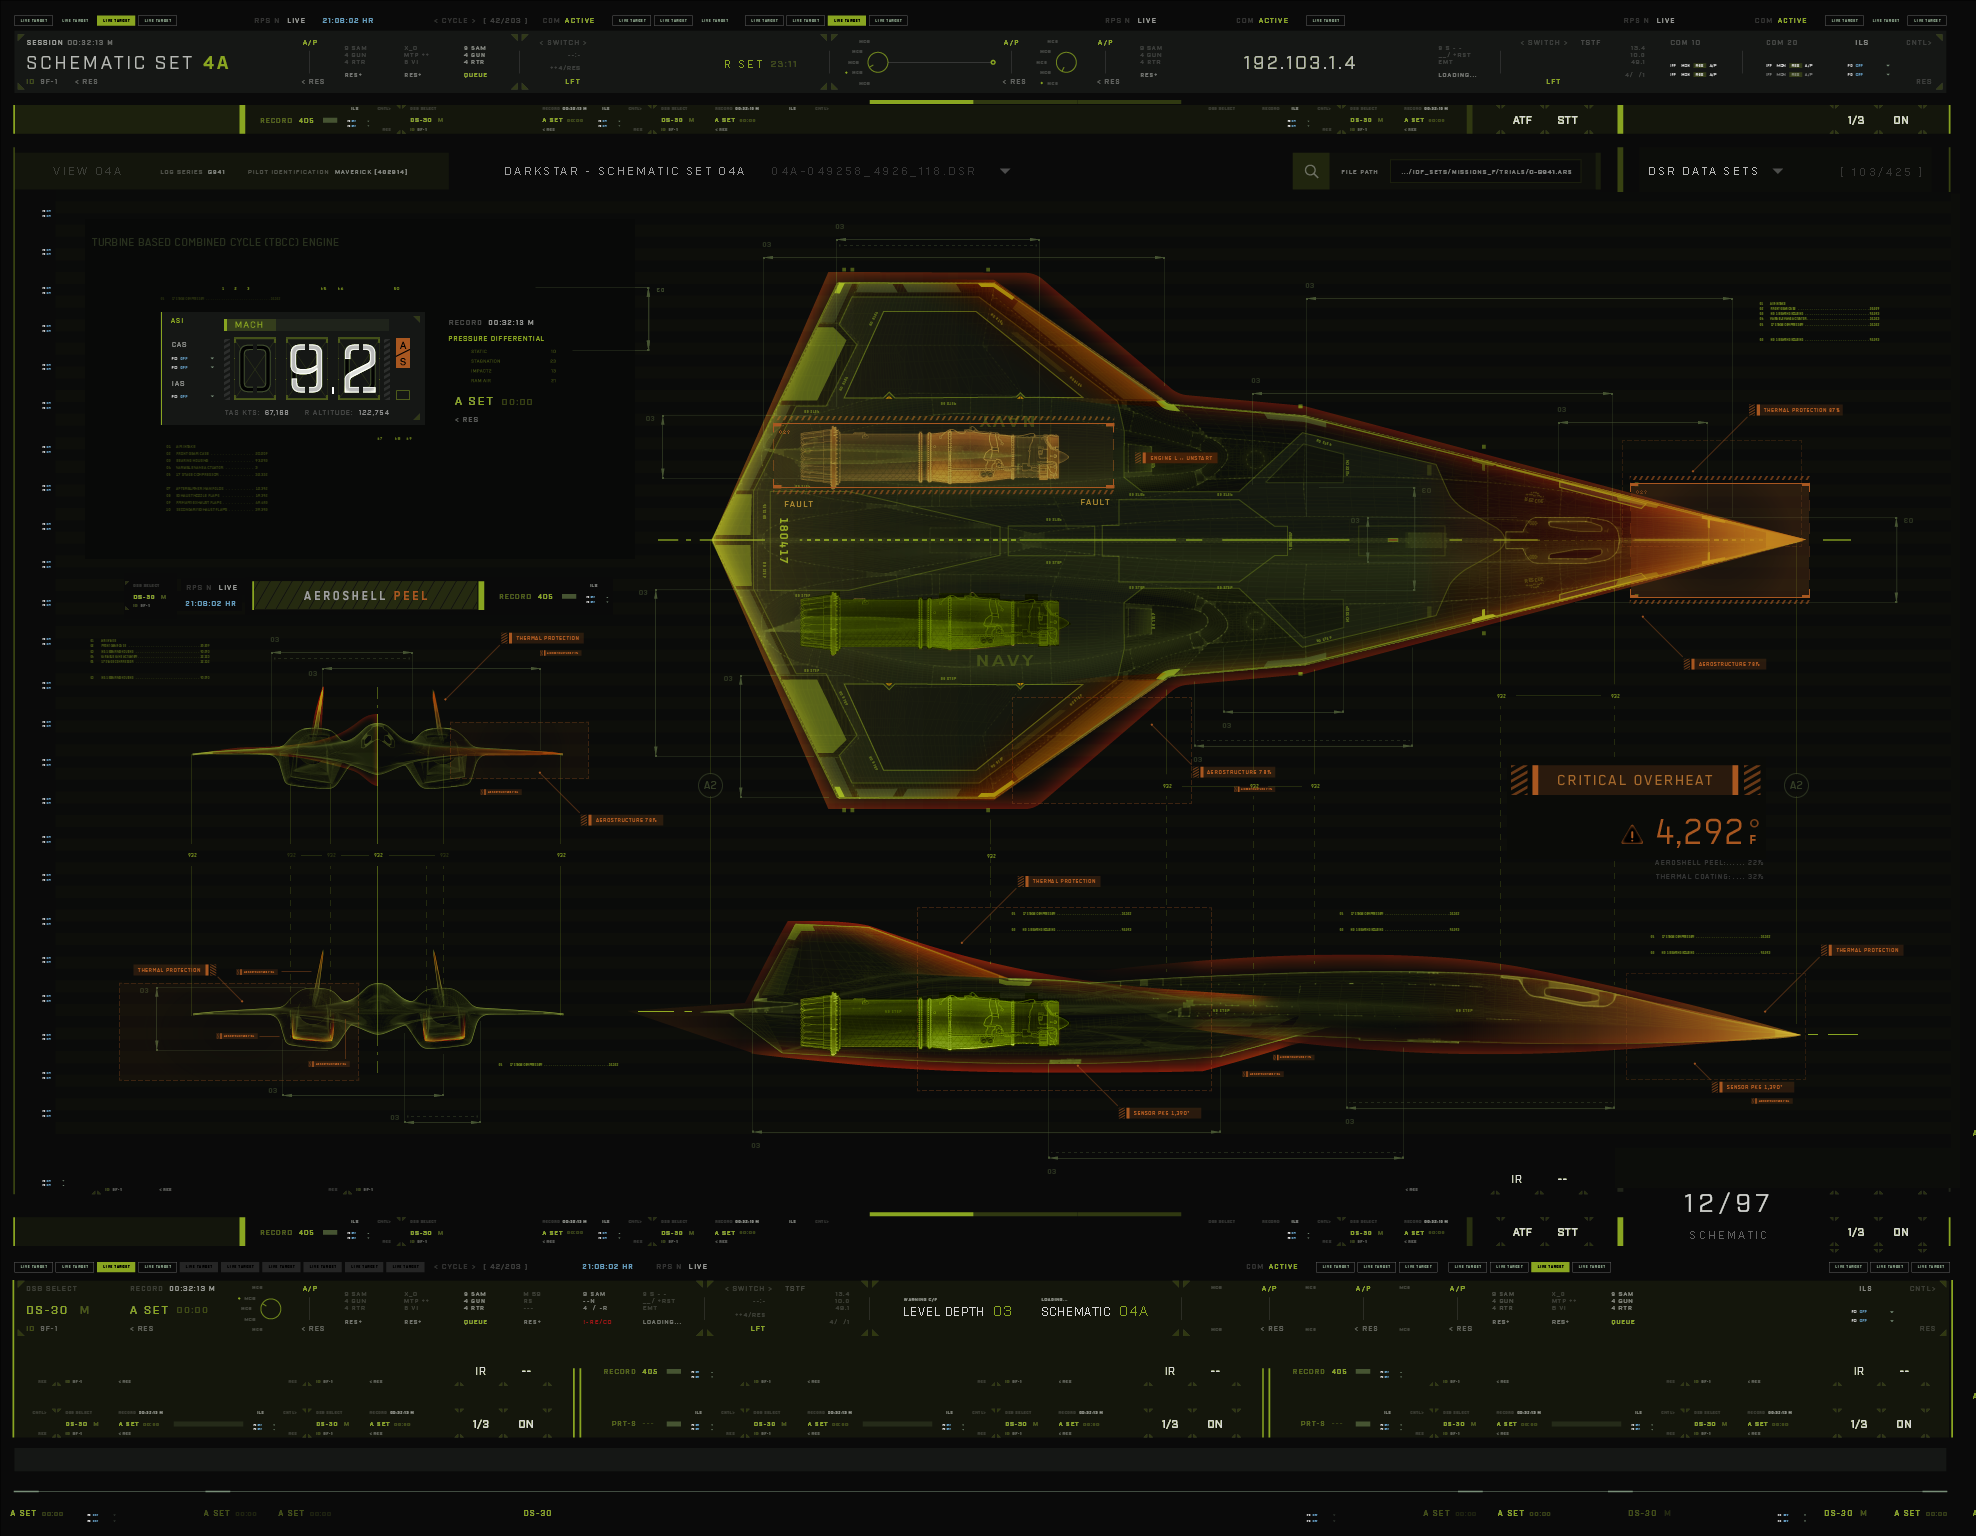The image size is (1976, 1536).
Task: Toggle the ON switch in top-right strip
Action: pos(1900,120)
